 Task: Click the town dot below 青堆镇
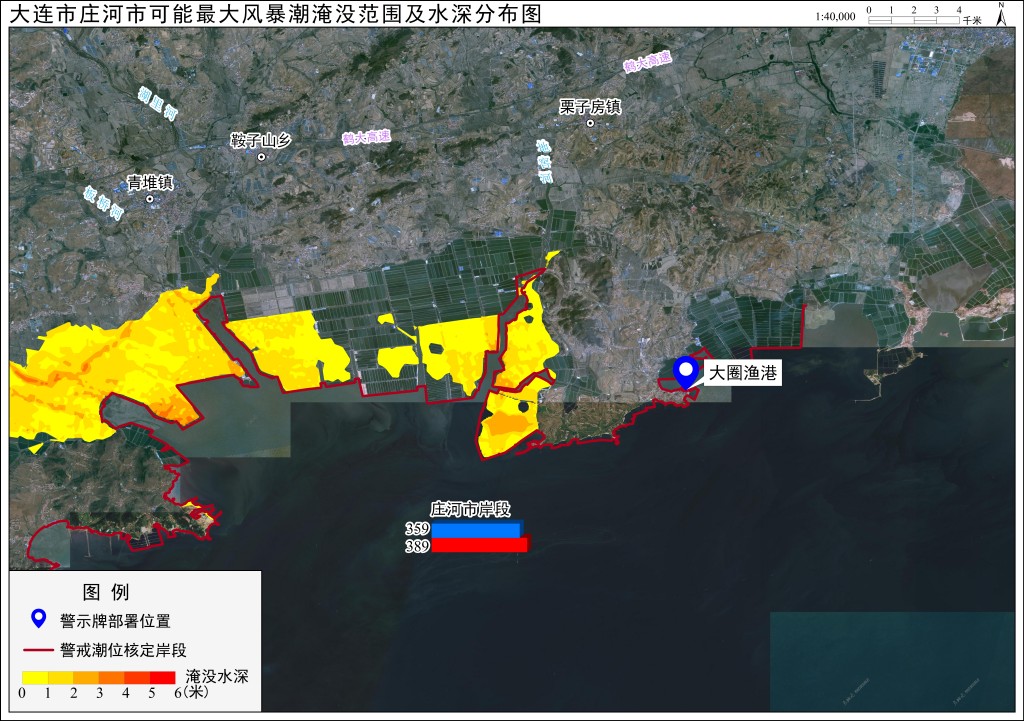150,199
